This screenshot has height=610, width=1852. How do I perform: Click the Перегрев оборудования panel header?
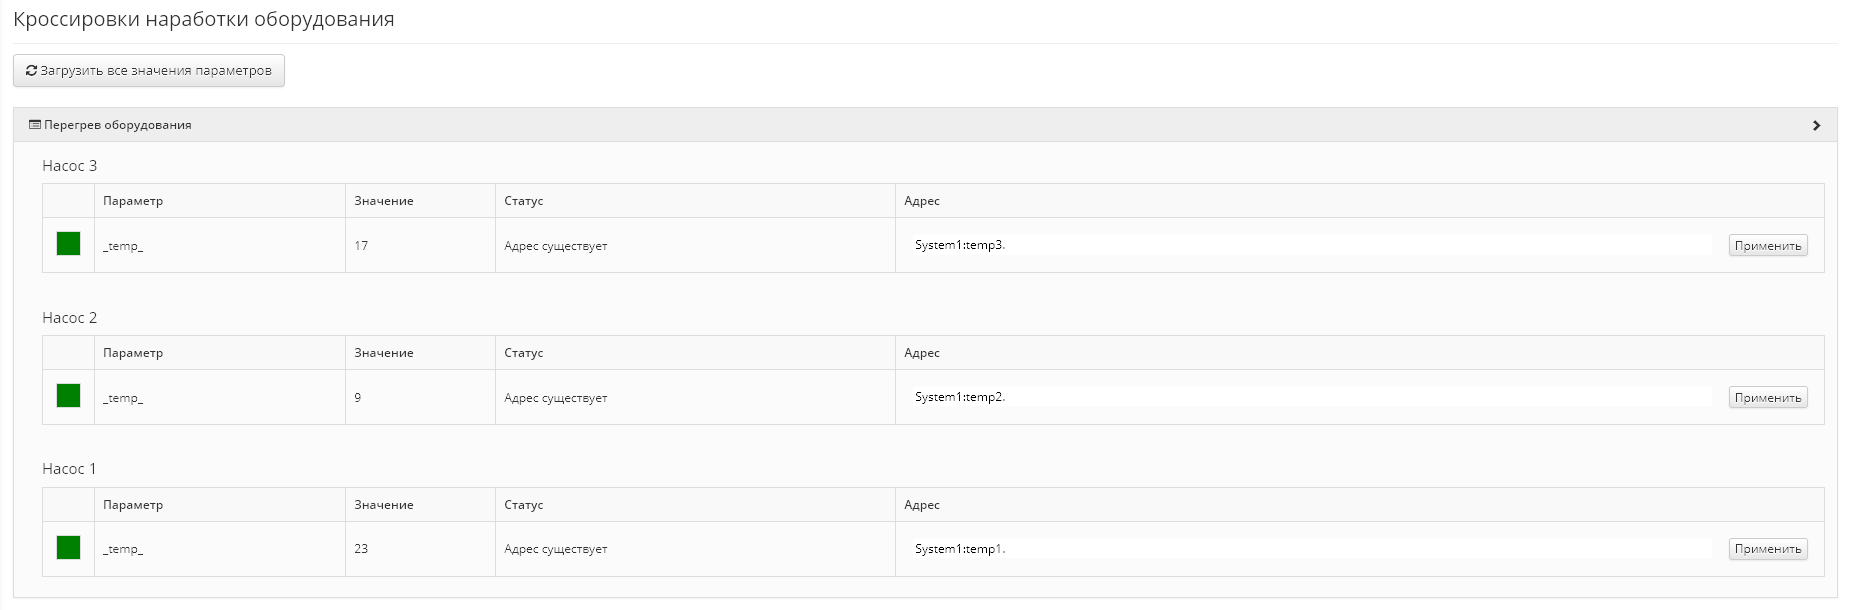coord(925,125)
